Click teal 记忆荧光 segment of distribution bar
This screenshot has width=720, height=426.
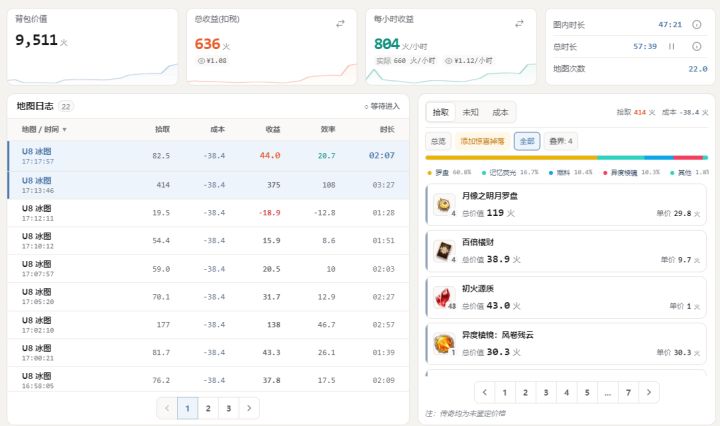pos(621,157)
